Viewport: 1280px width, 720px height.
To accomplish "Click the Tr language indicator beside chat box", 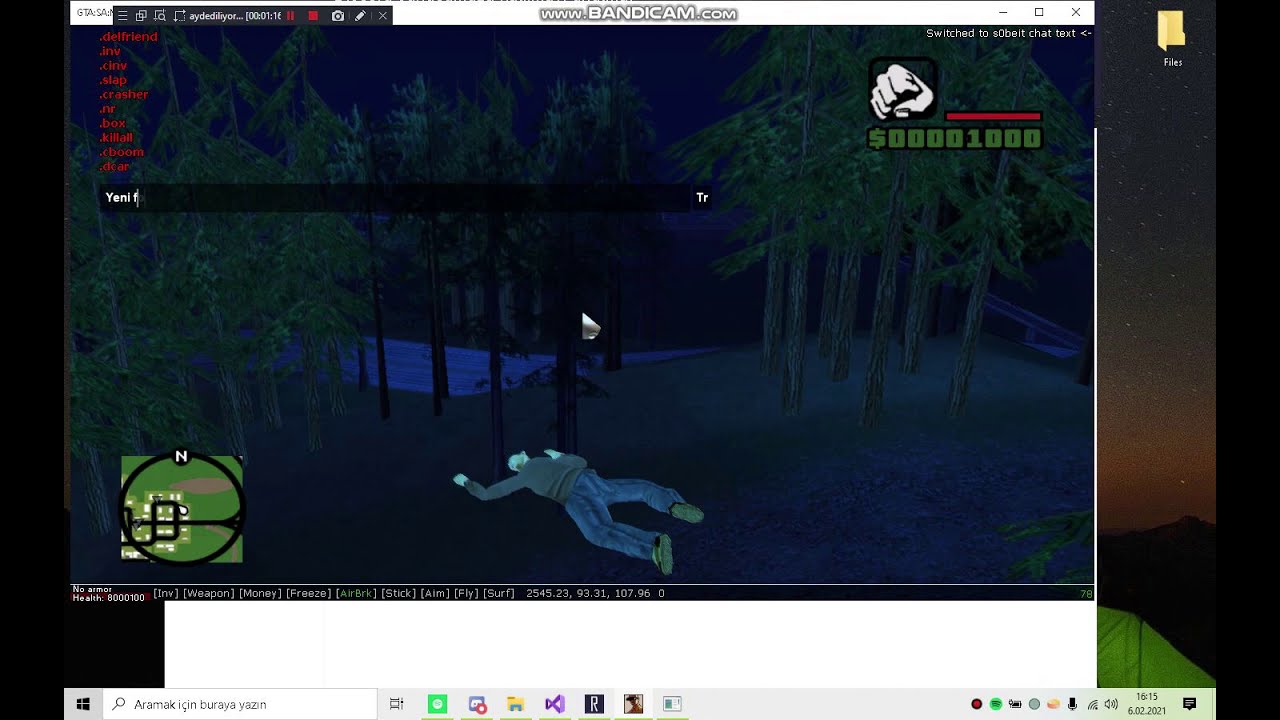I will point(702,198).
